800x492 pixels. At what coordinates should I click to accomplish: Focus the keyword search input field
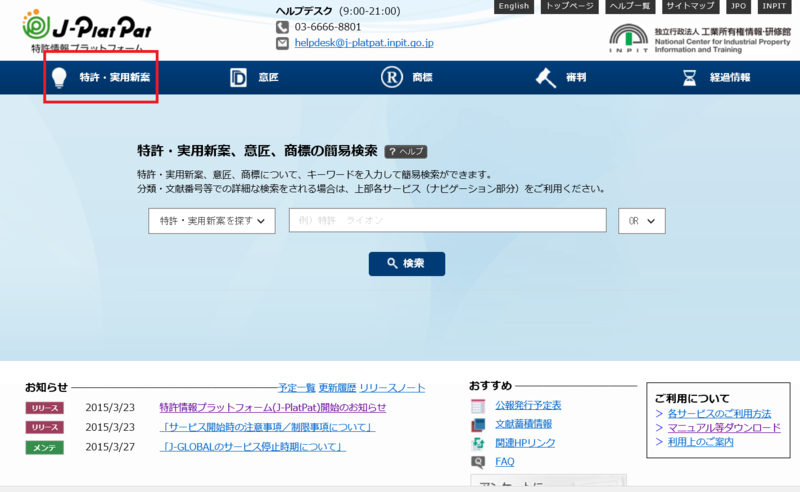pyautogui.click(x=447, y=220)
